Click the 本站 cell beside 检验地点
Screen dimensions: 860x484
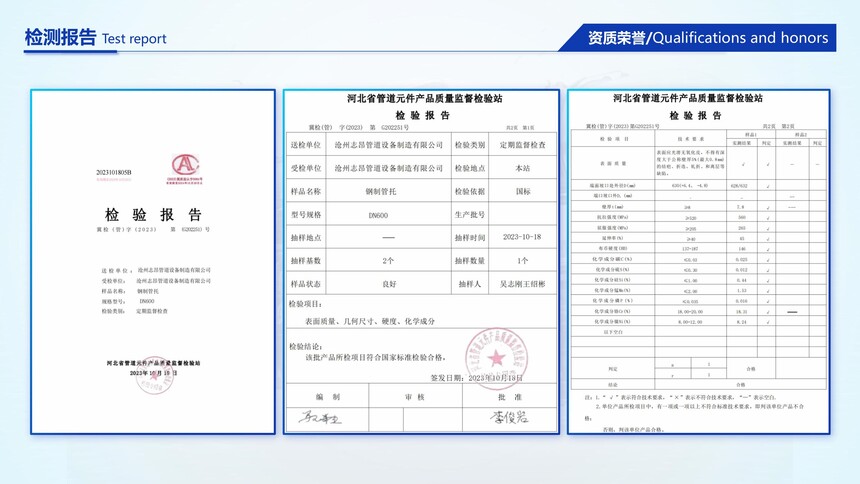(523, 168)
